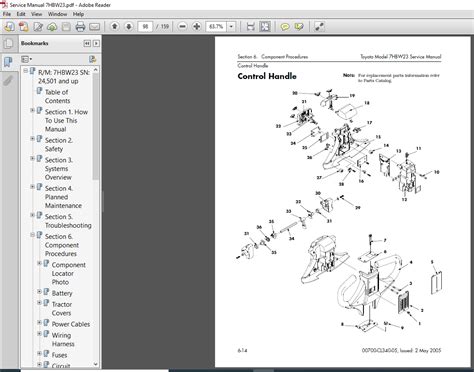Go to previous page arrow icon
This screenshot has width=474, height=372.
(x=115, y=26)
